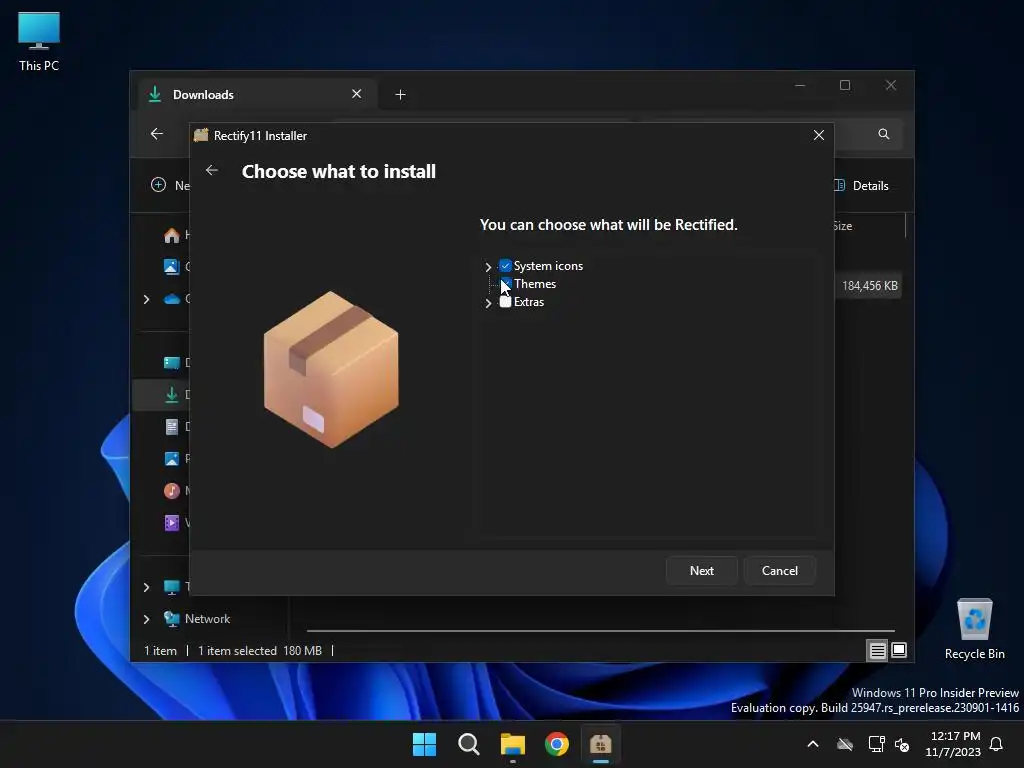Click the muted volume tray icon
1024x768 pixels.
903,744
